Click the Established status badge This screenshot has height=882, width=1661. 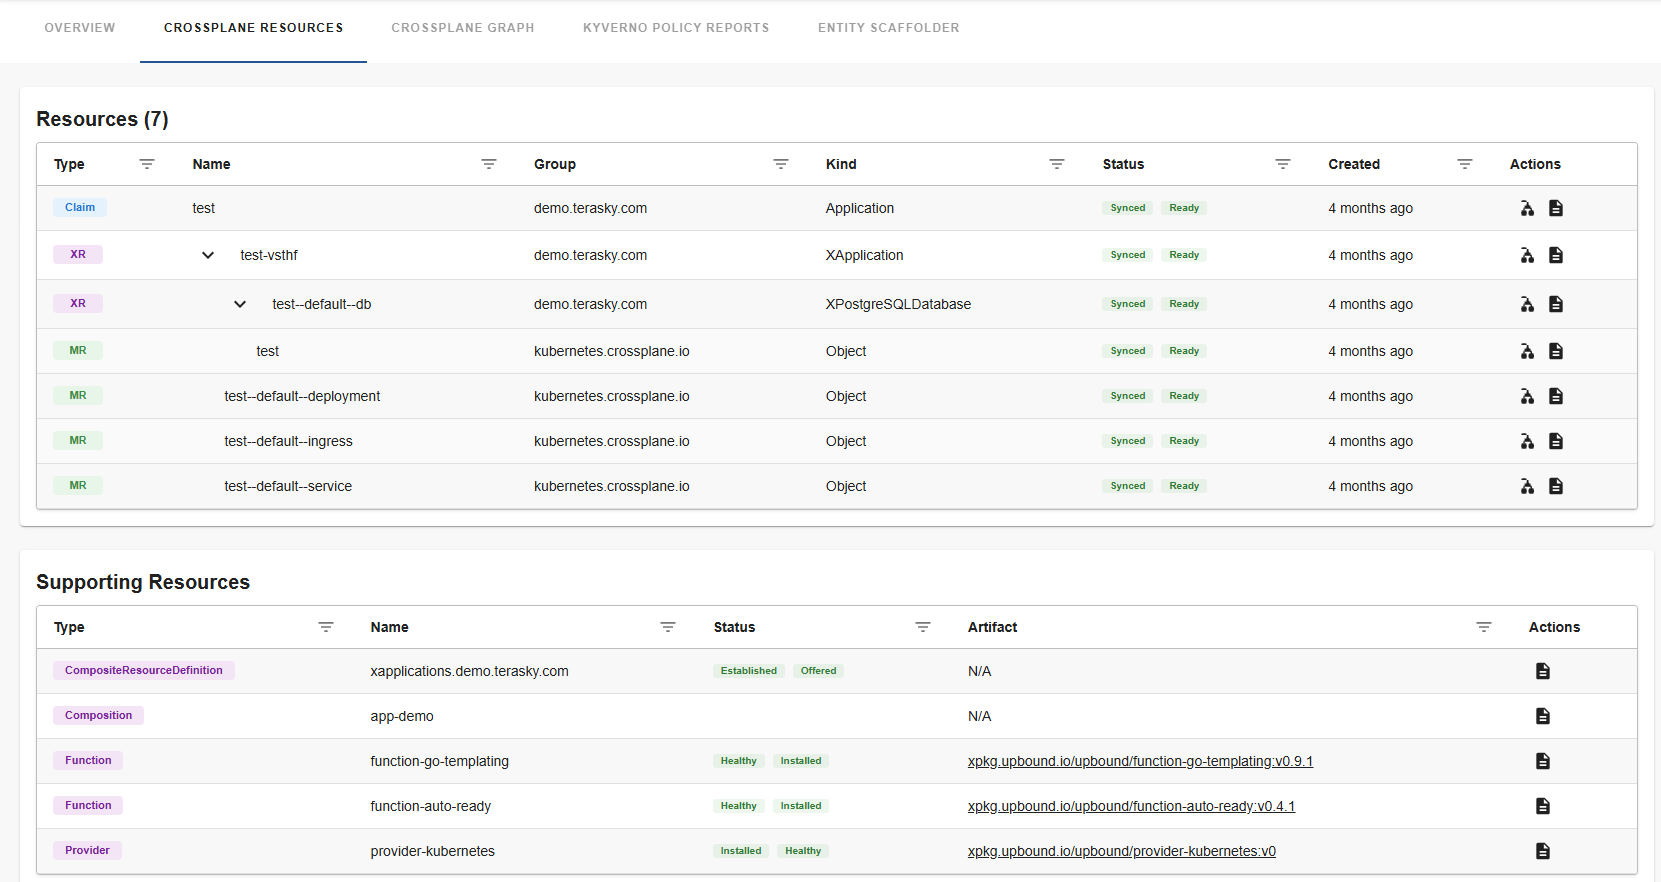pos(749,671)
